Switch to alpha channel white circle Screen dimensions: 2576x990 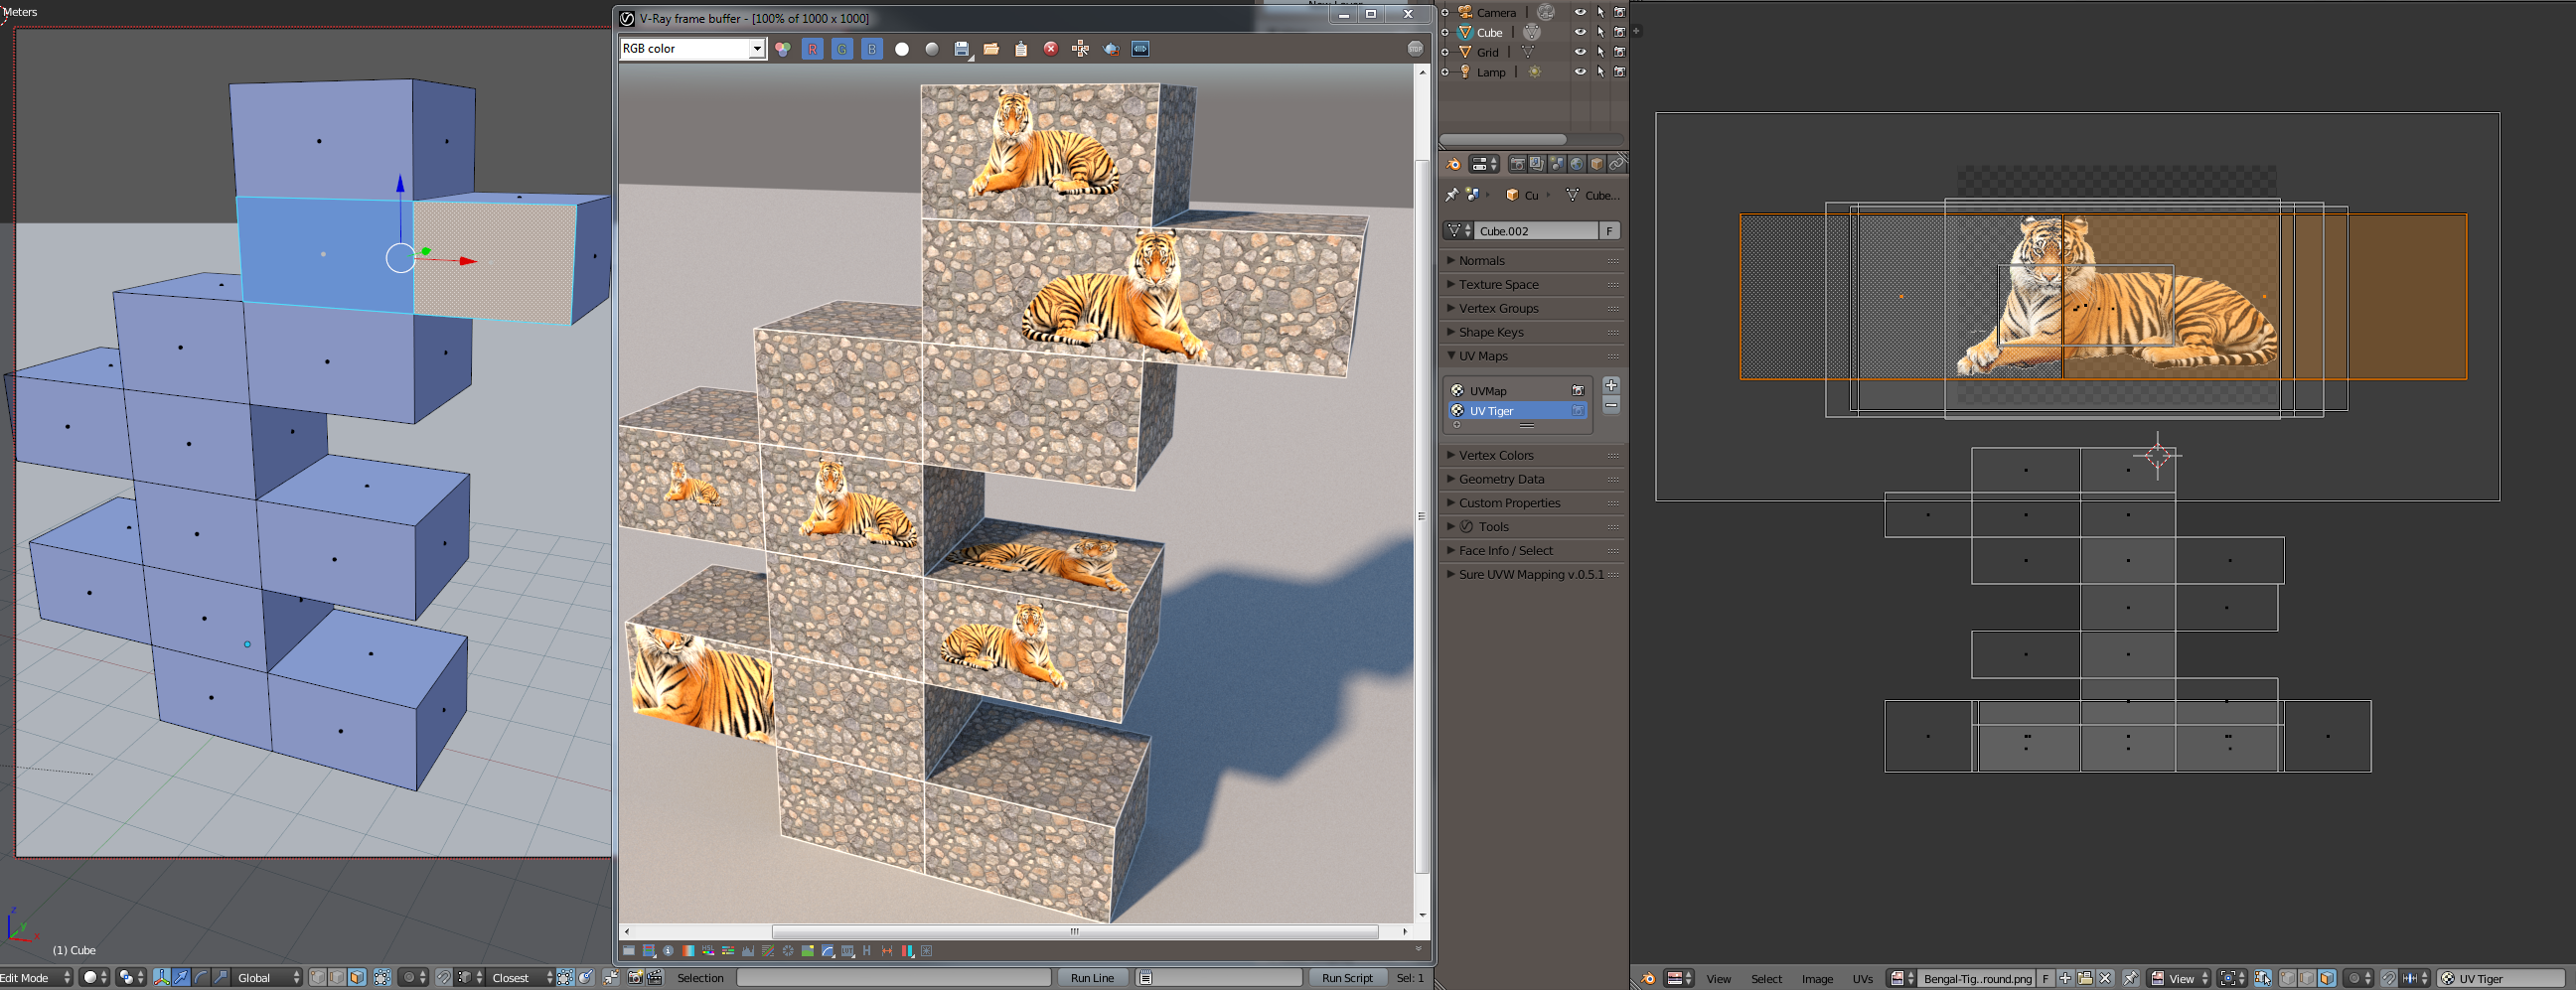902,49
